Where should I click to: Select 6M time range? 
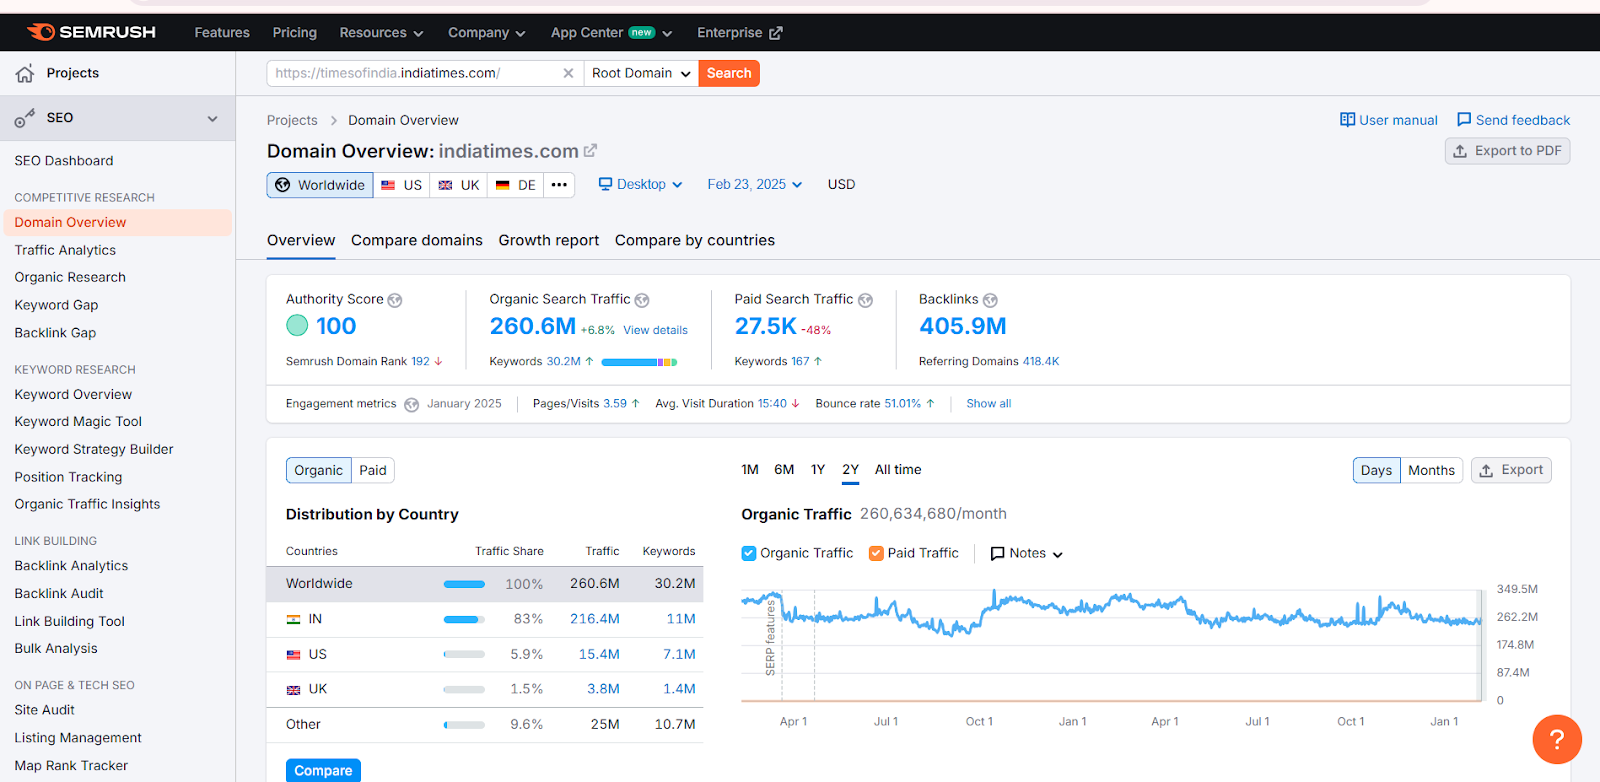[x=784, y=469]
